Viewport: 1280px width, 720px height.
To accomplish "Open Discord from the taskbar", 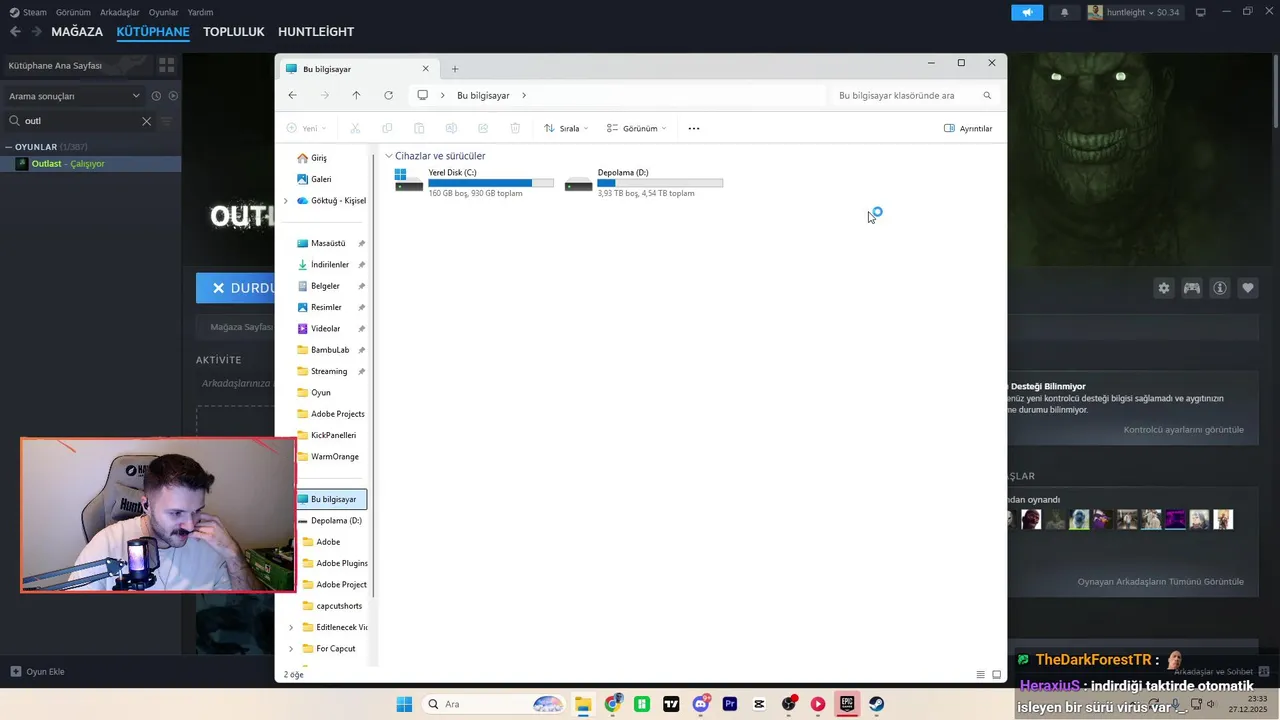I will coord(701,704).
